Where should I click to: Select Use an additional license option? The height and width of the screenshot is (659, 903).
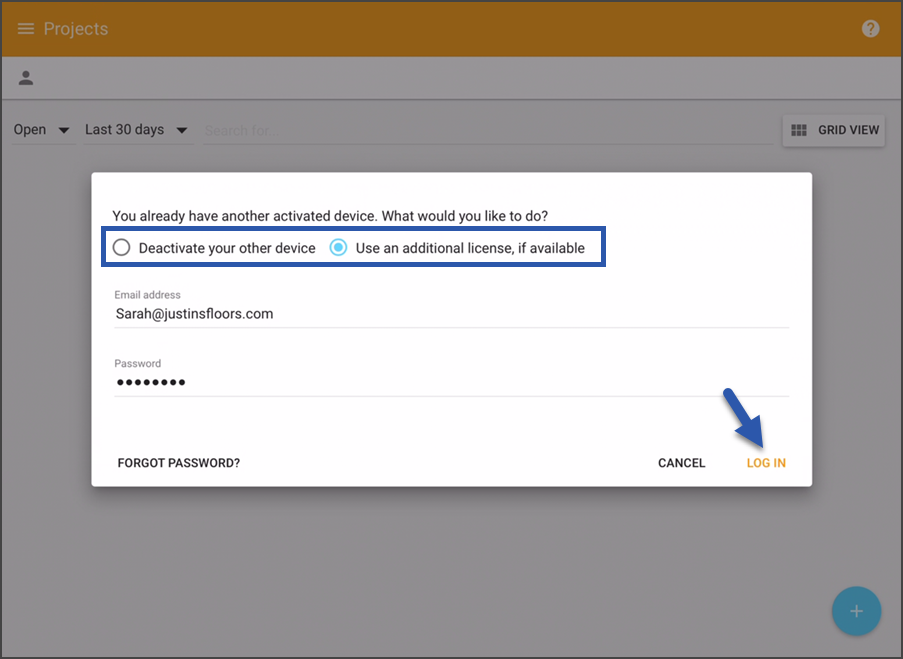(338, 248)
